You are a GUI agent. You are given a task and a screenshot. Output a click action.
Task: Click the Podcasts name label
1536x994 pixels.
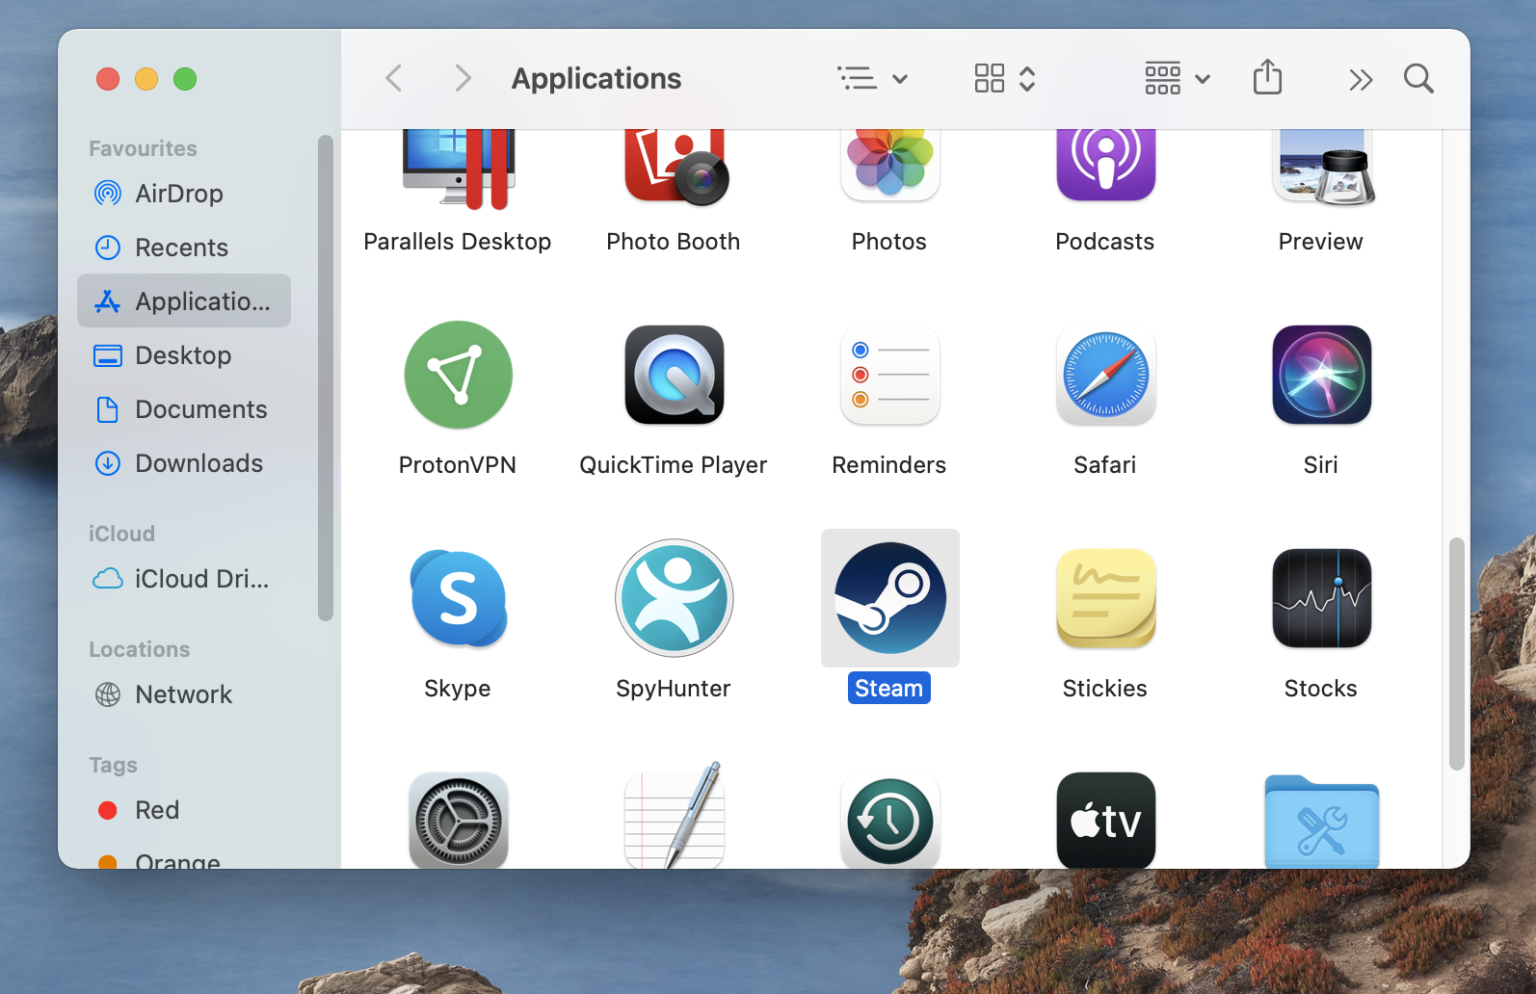click(x=1105, y=241)
